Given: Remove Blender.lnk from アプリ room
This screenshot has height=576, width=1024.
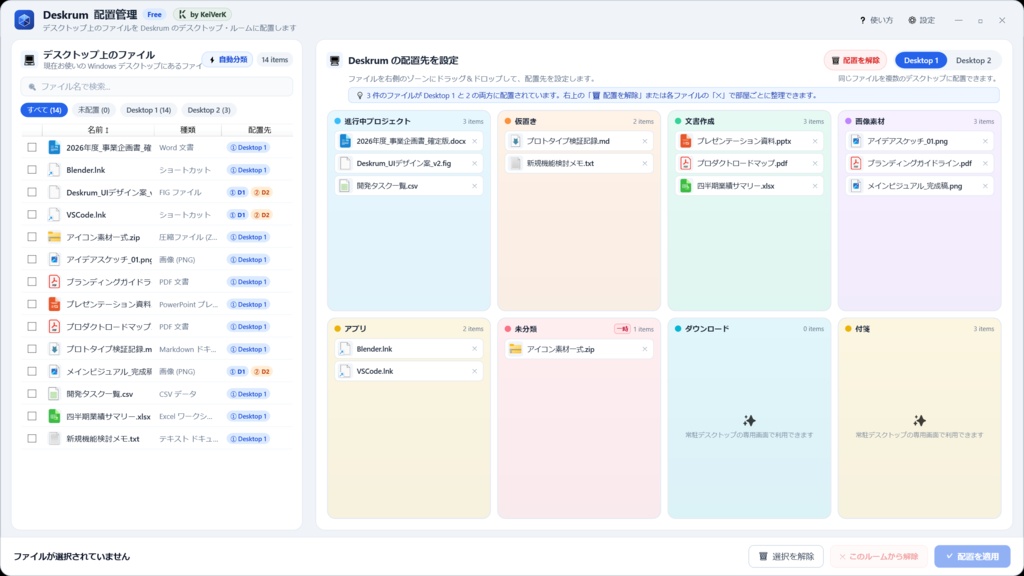Looking at the screenshot, I should 475,349.
